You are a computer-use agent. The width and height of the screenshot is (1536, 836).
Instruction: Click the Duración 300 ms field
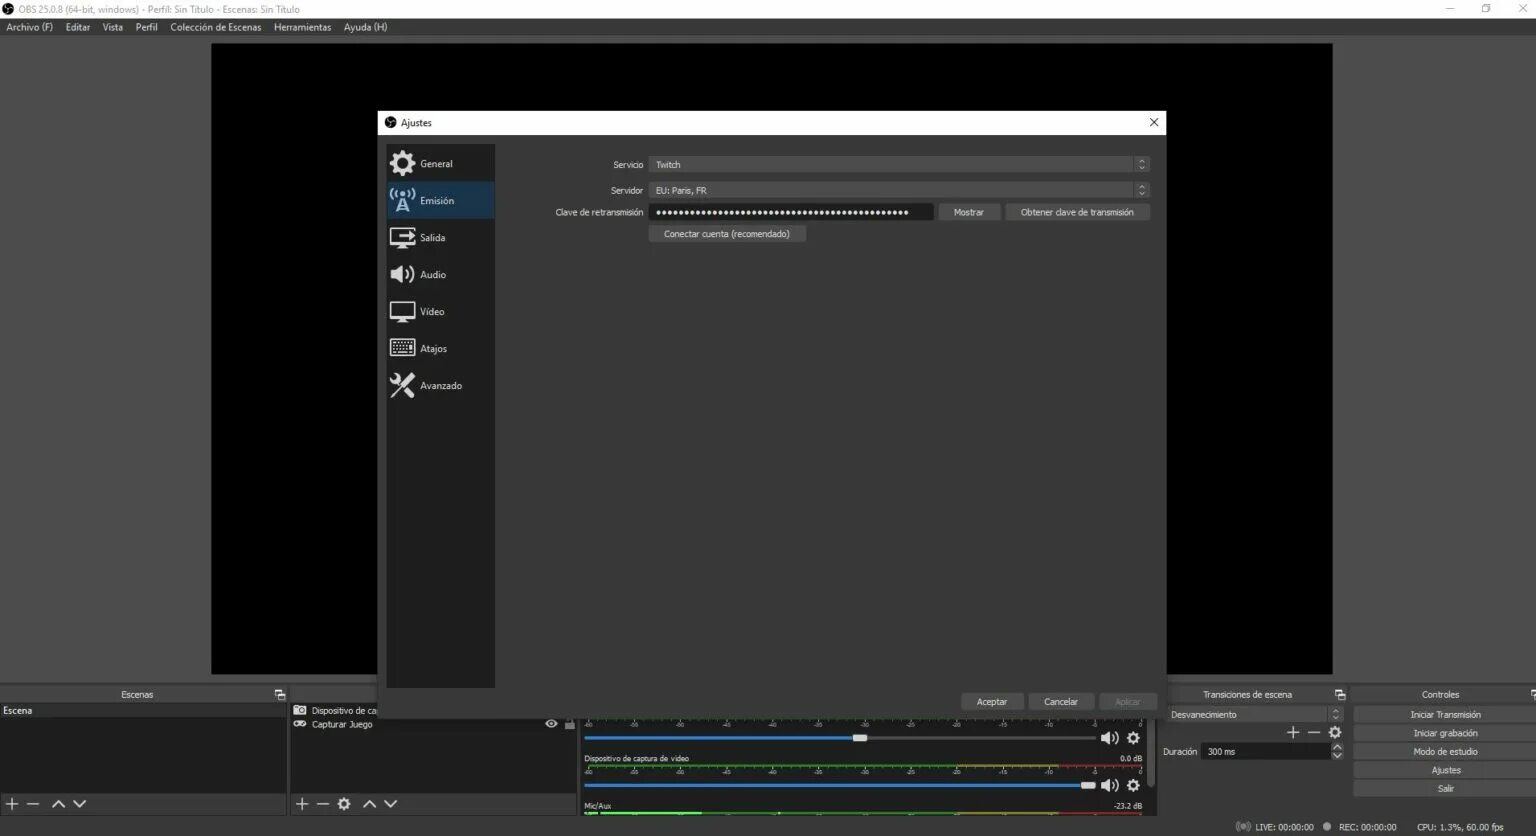[1266, 751]
